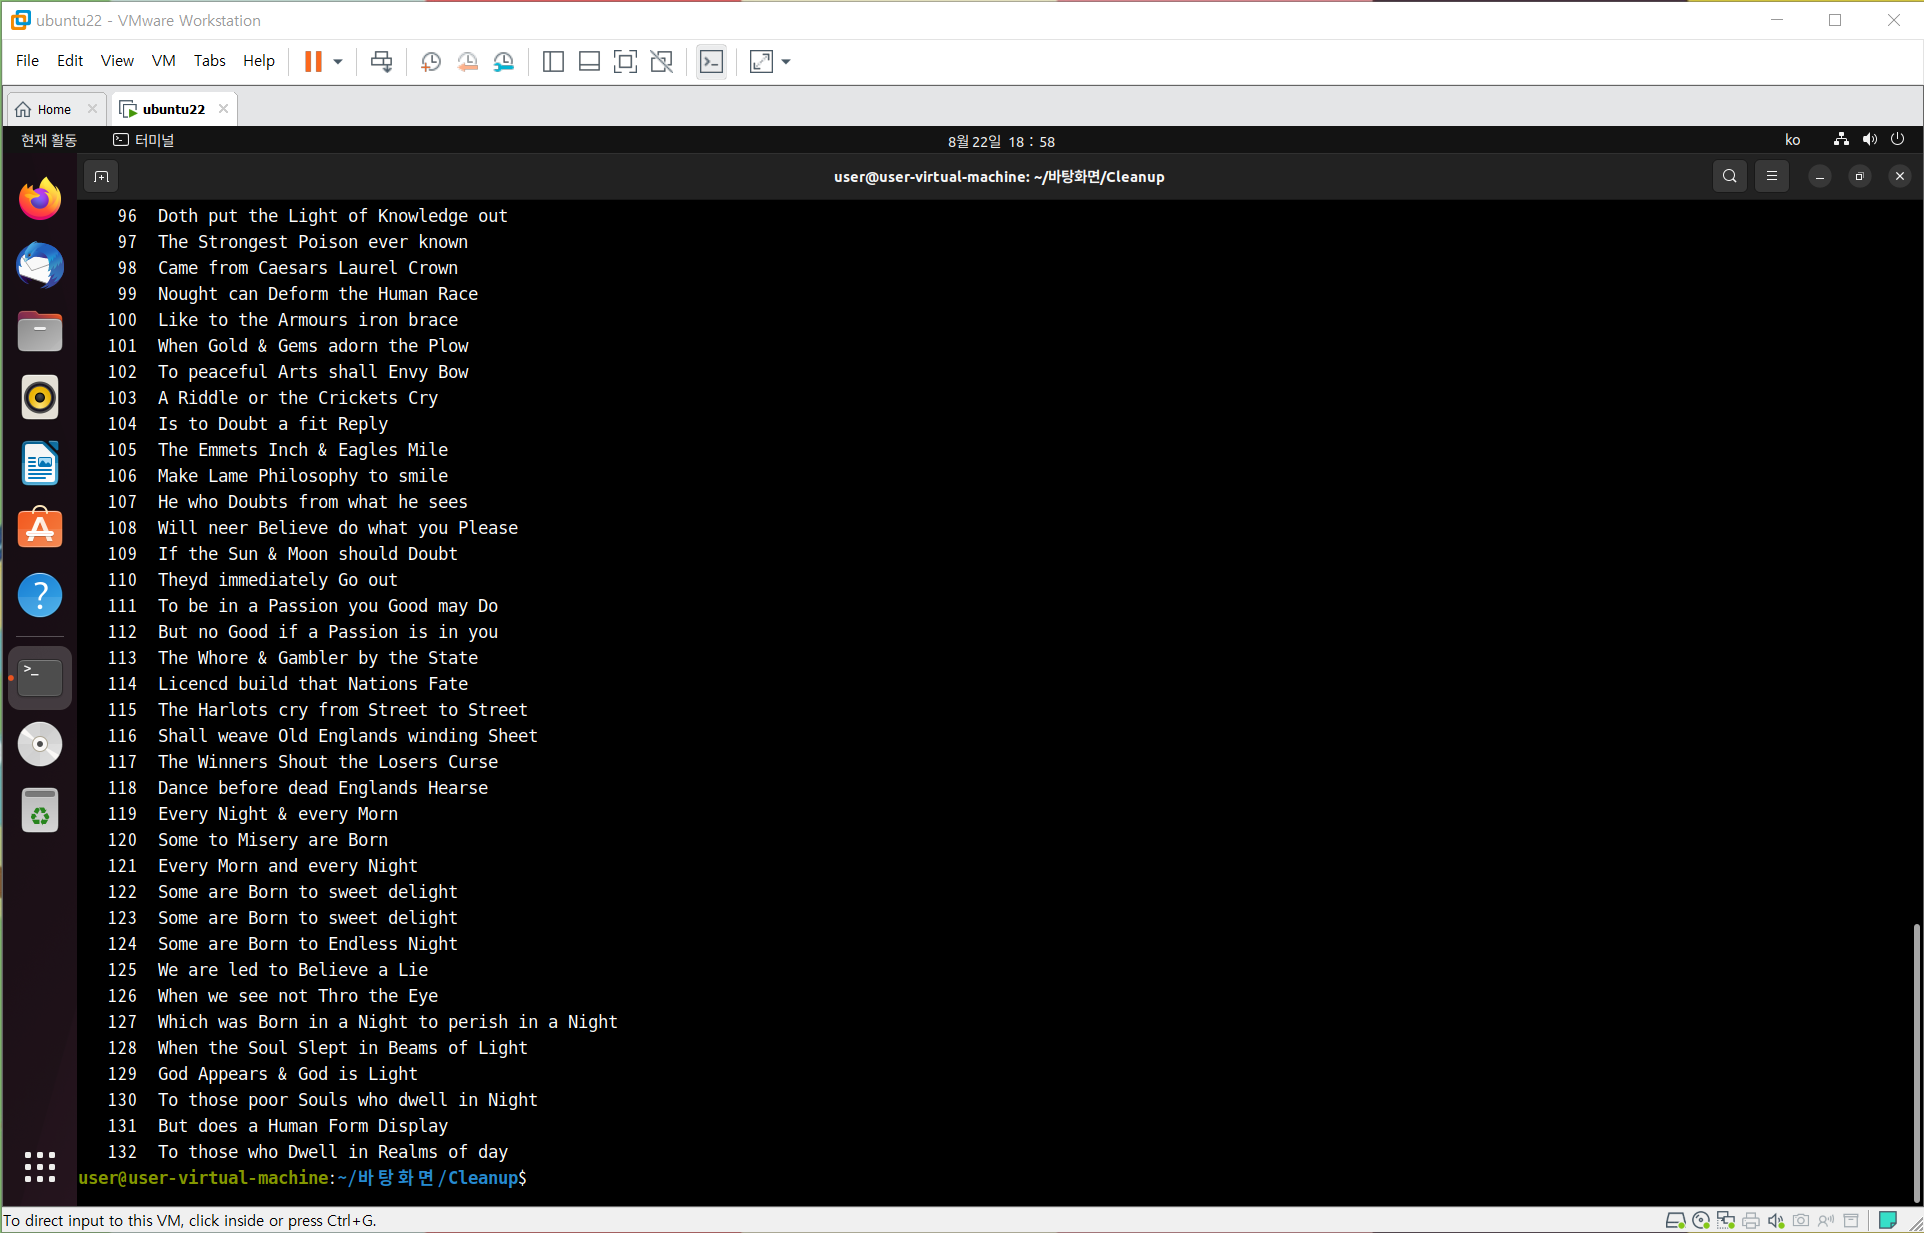Open Rhythmbox from the dock
This screenshot has height=1233, width=1924.
pyautogui.click(x=40, y=398)
